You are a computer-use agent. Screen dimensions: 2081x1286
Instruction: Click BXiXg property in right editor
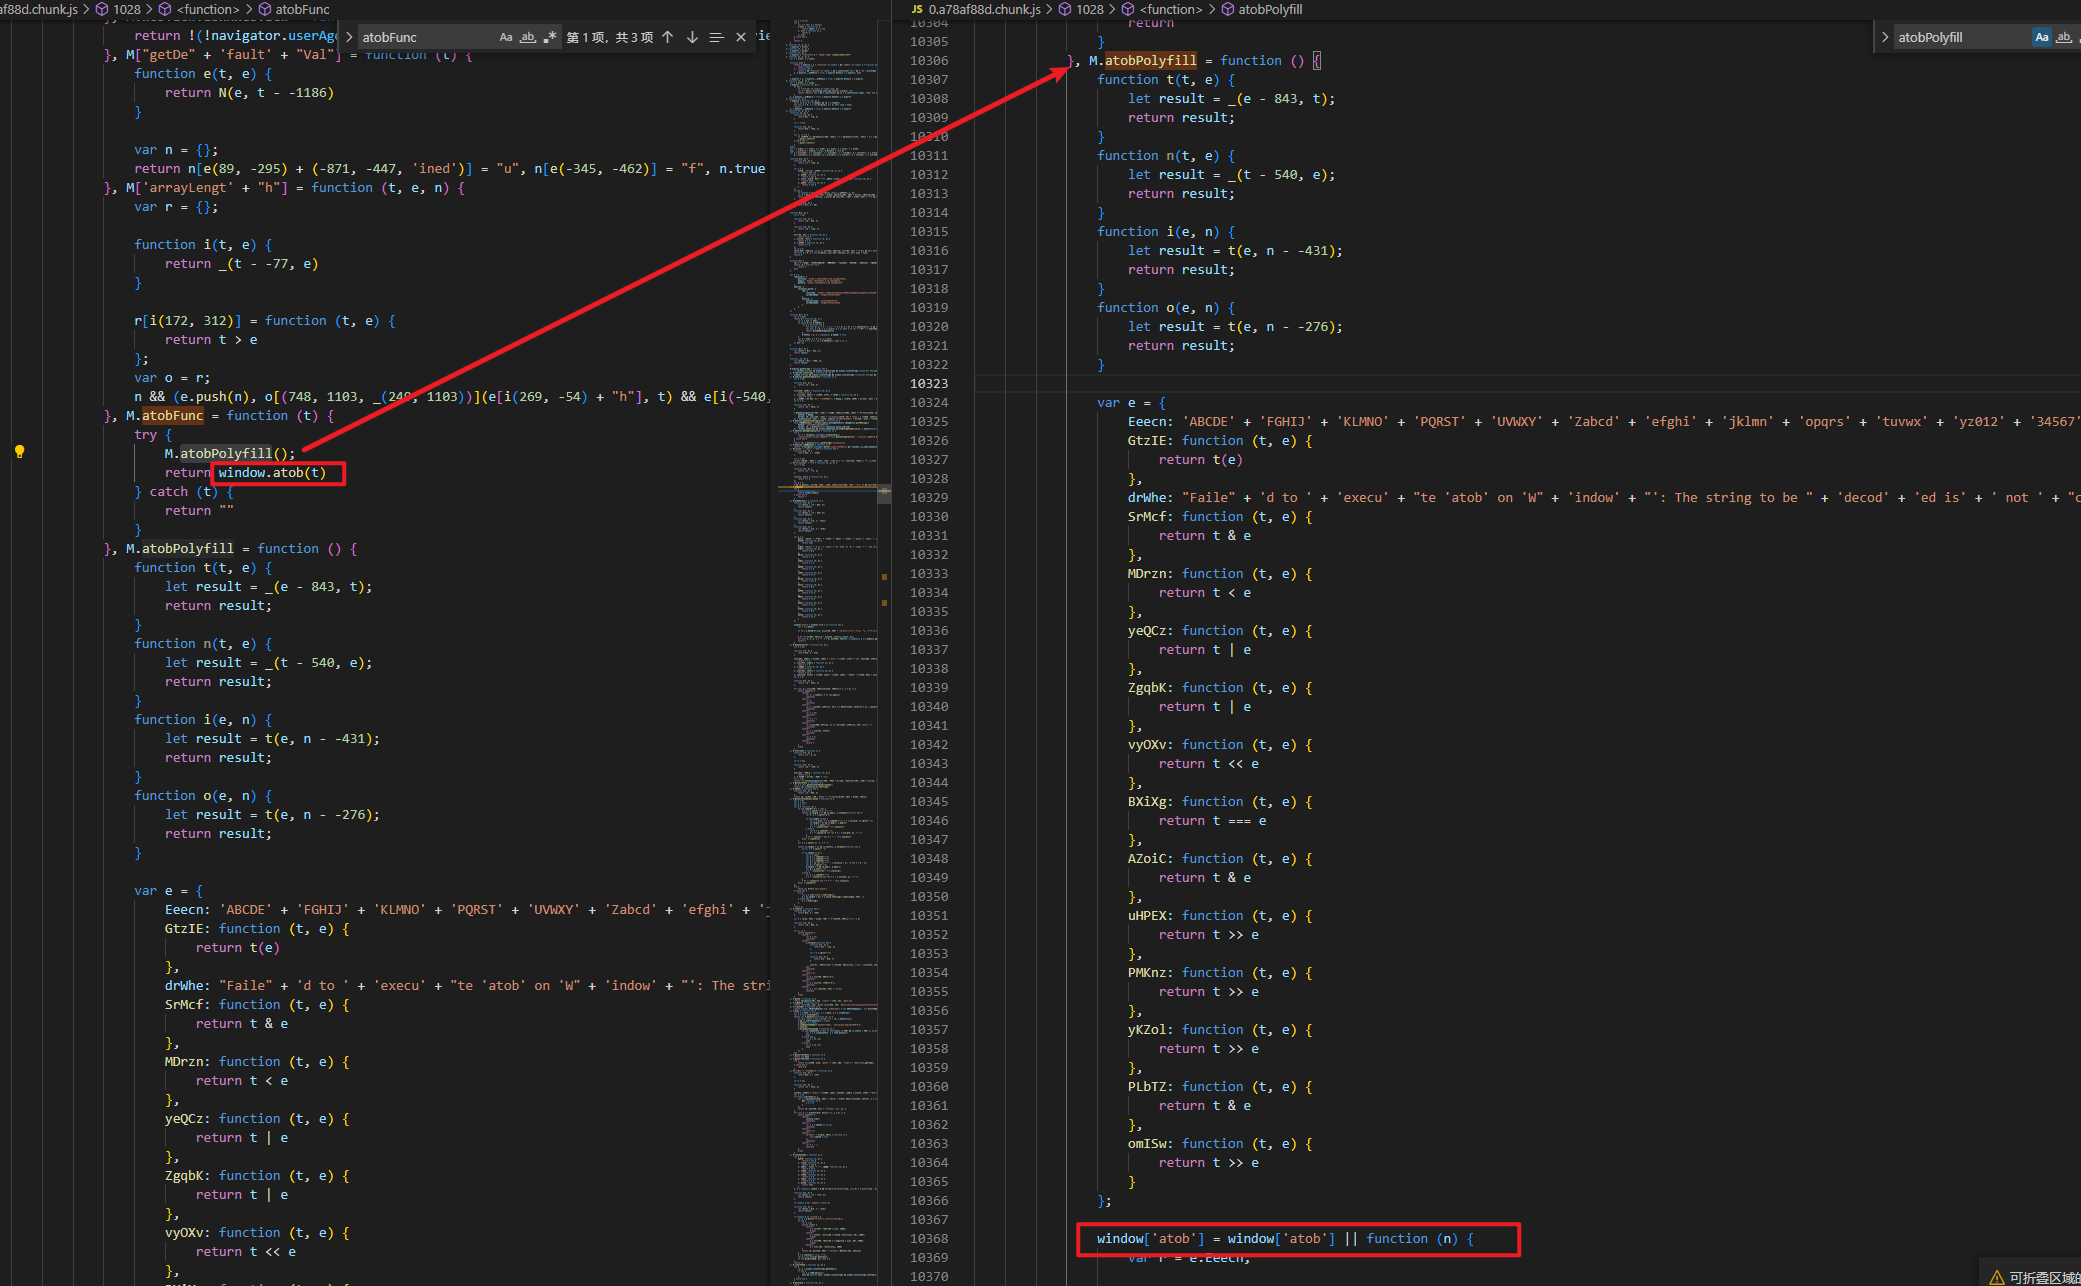(x=1147, y=801)
